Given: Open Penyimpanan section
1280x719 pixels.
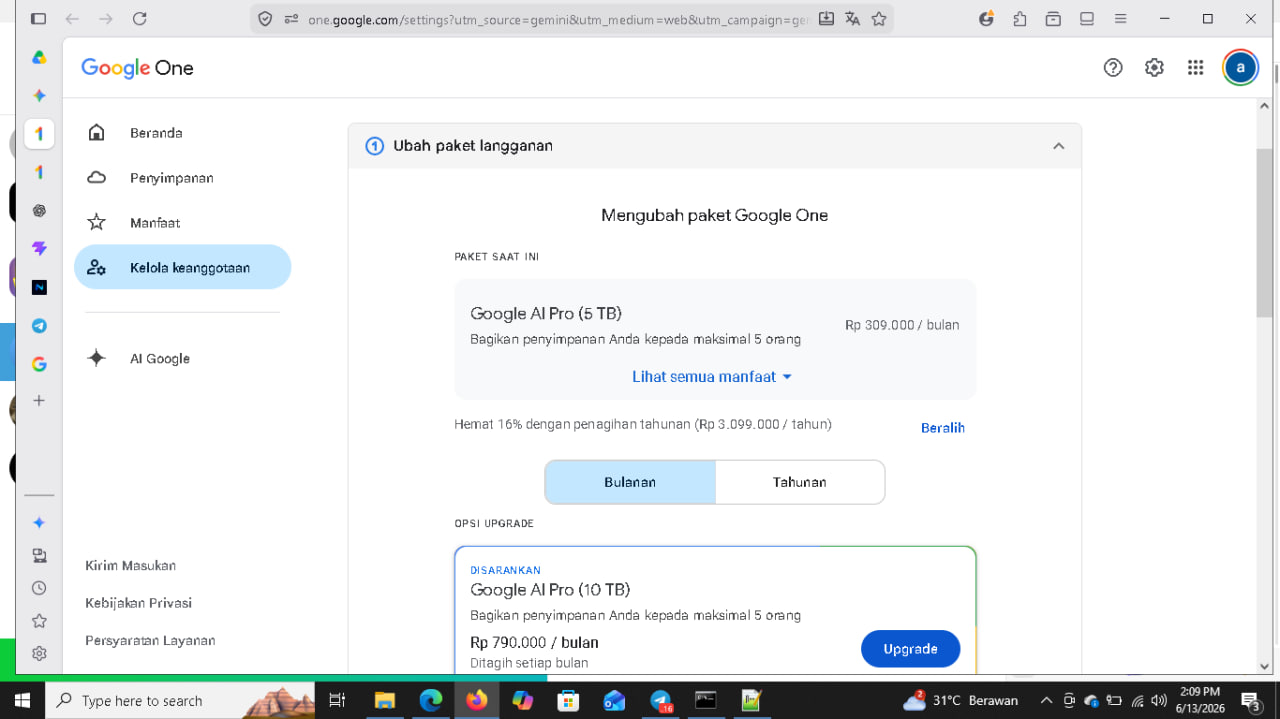Looking at the screenshot, I should click(x=171, y=178).
